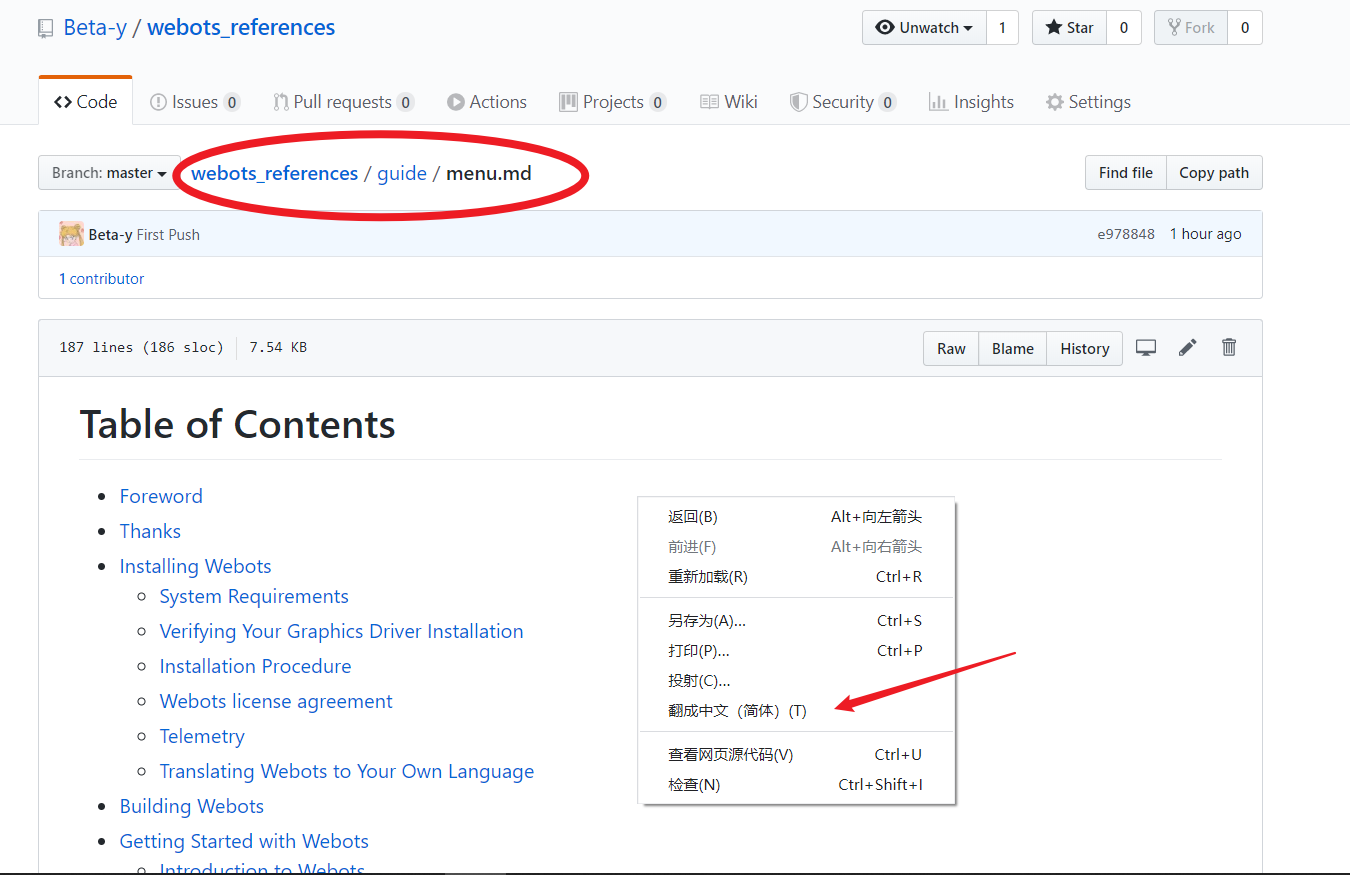Go to the guide folder breadcrumb

click(x=402, y=173)
